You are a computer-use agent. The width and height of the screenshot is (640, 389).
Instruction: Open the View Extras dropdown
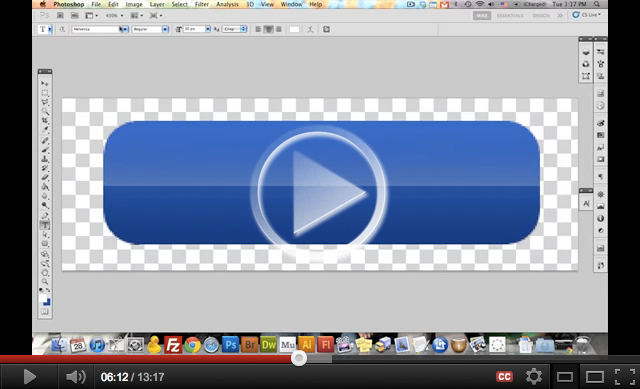pyautogui.click(x=91, y=16)
